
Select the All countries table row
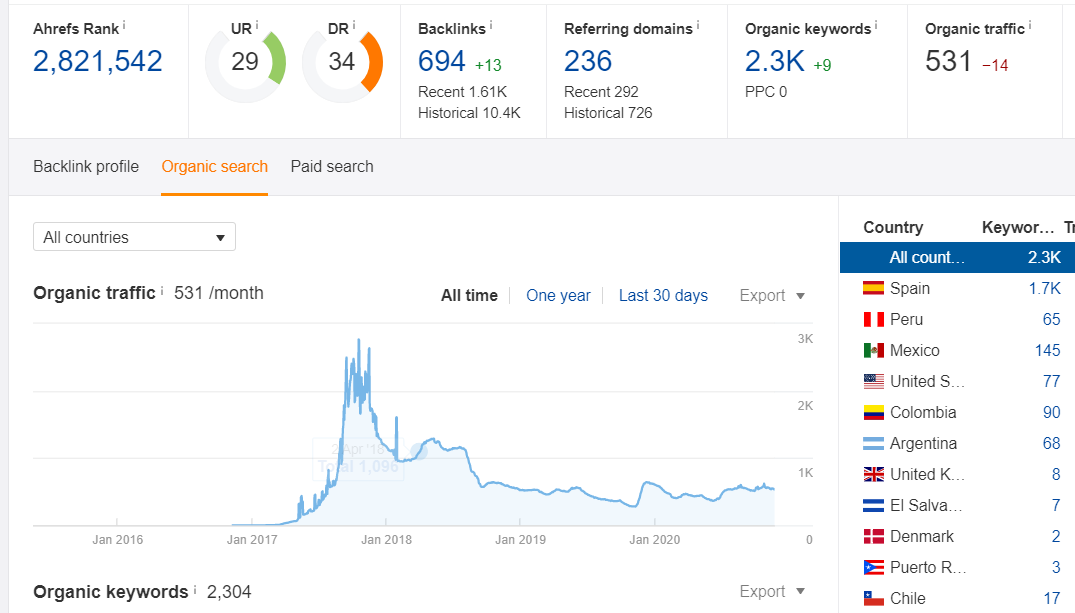coord(957,257)
